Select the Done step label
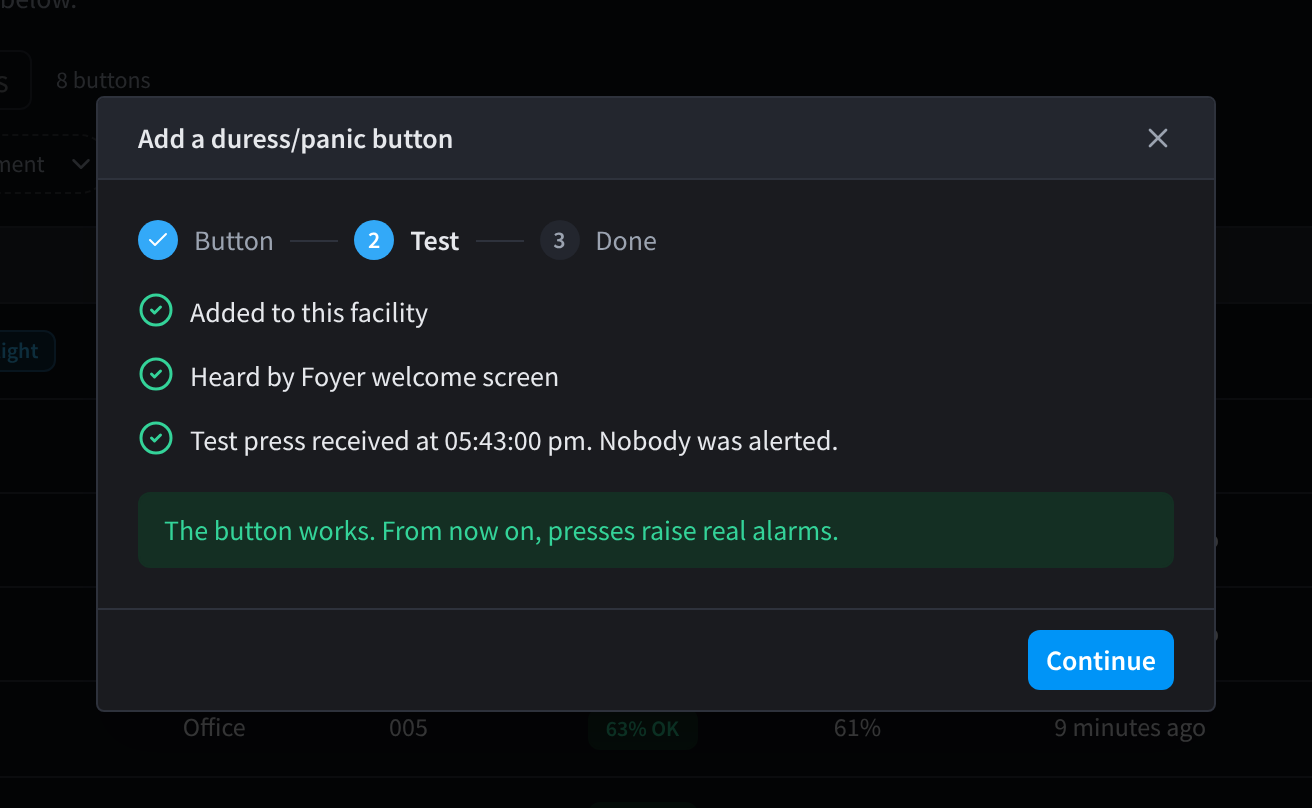The image size is (1312, 808). [626, 241]
